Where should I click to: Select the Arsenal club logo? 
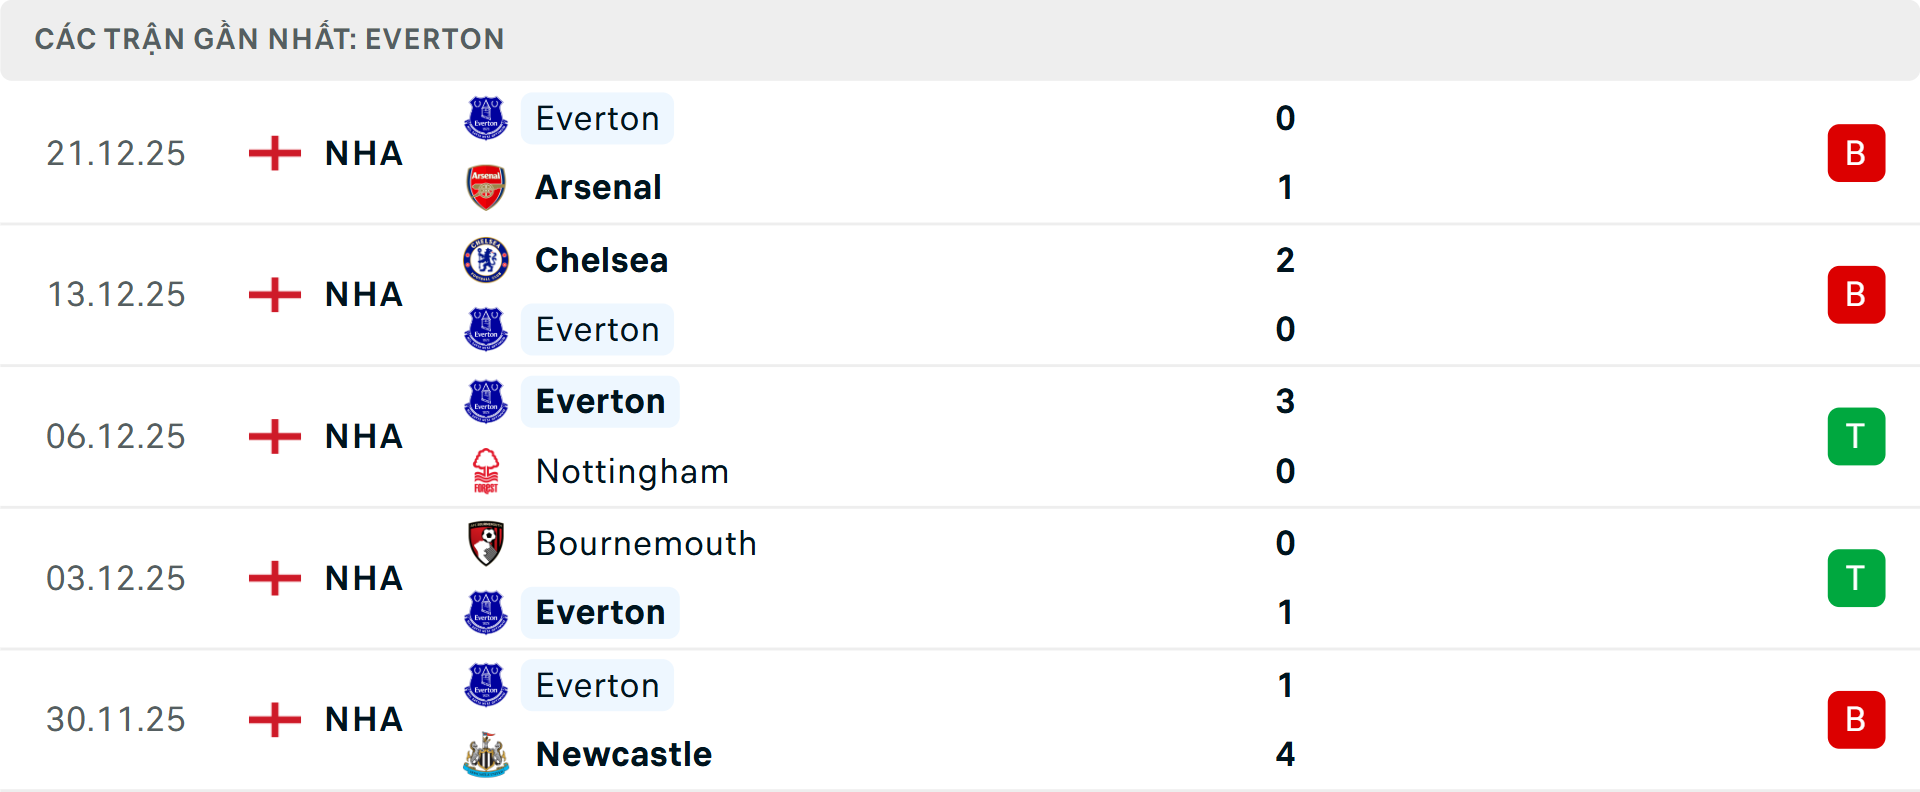(x=486, y=187)
